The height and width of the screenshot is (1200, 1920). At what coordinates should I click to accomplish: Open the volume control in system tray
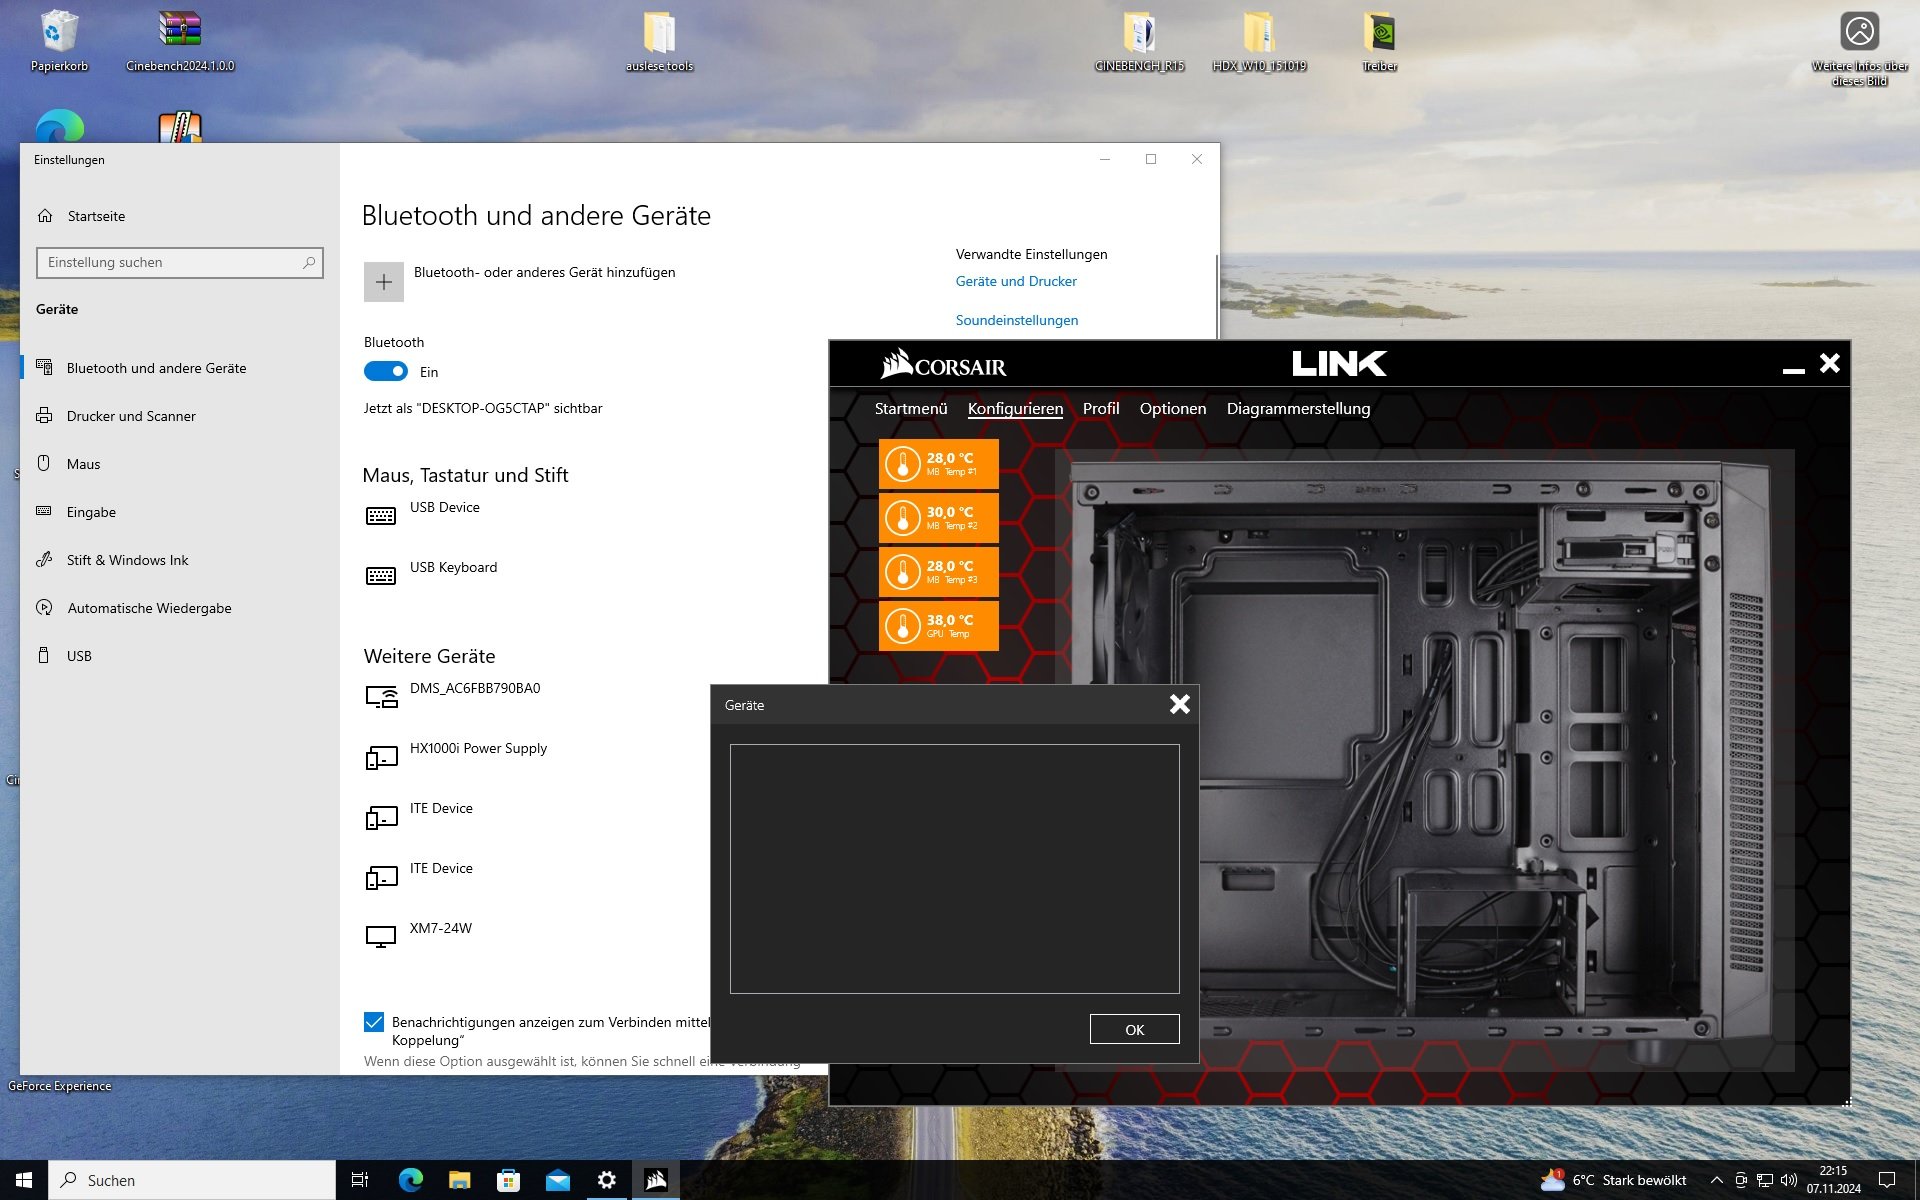tap(1789, 1180)
